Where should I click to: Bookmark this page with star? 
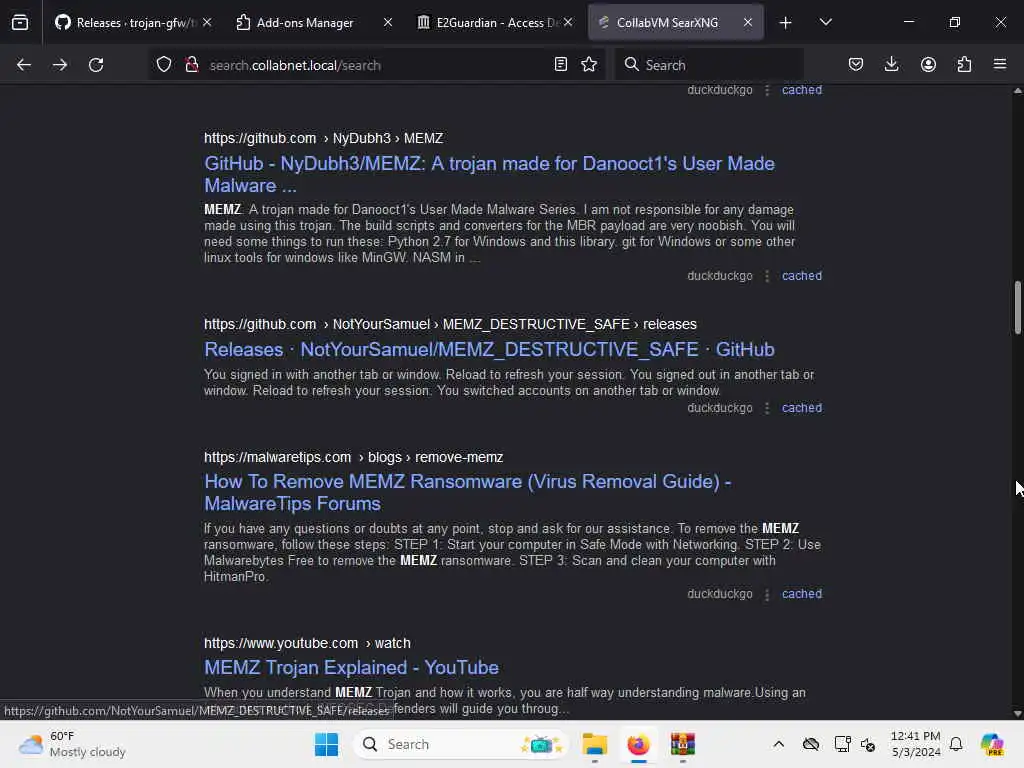pos(589,64)
